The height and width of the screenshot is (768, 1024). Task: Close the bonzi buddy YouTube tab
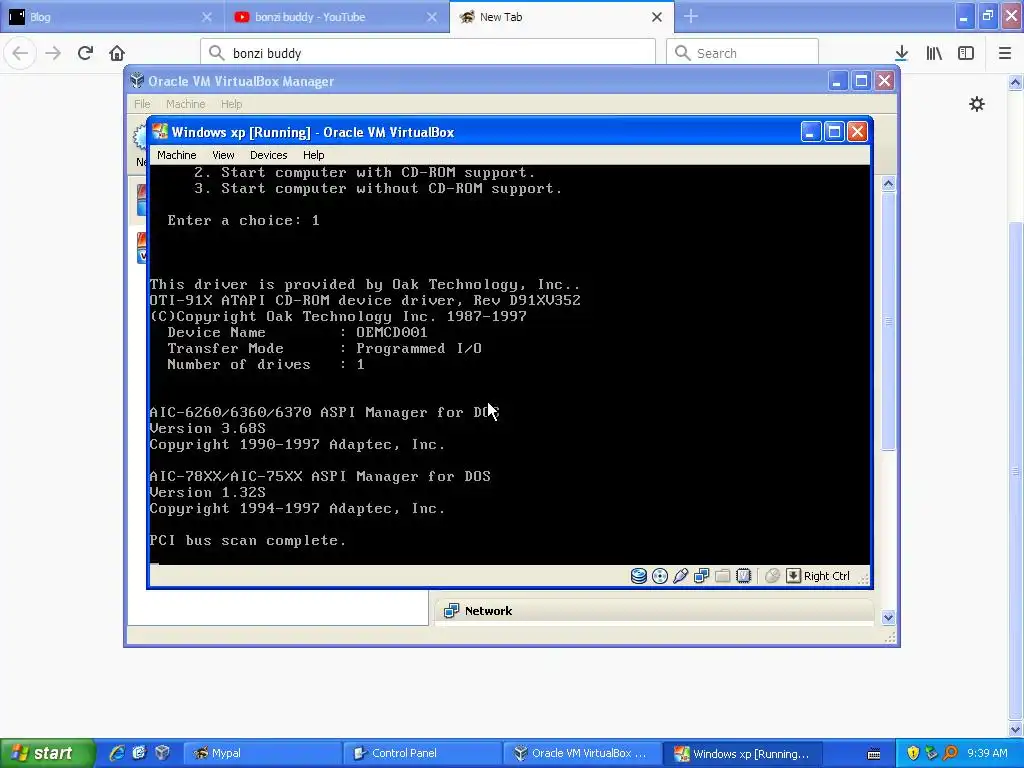432,17
